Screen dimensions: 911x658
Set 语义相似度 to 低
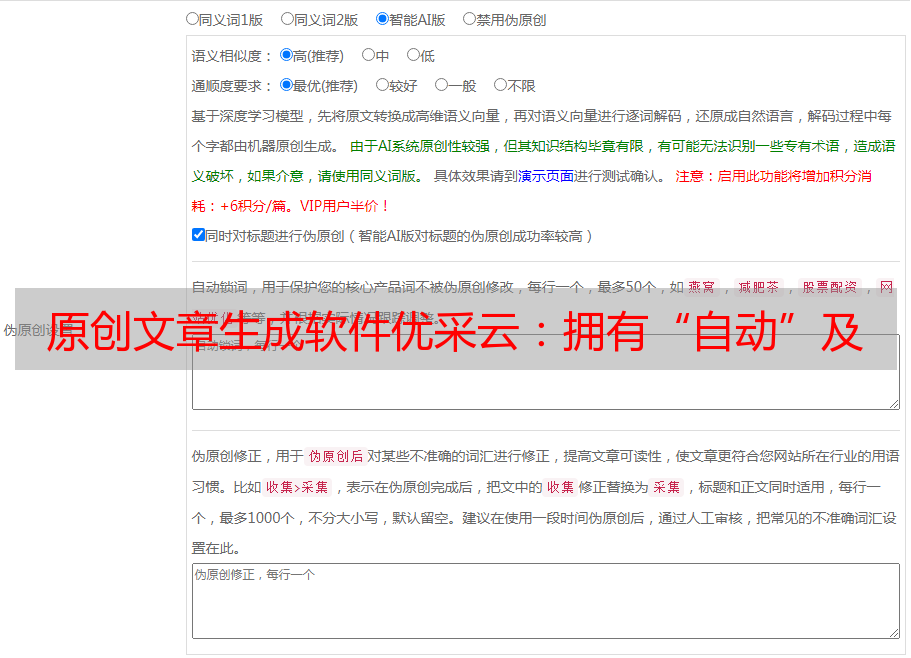tap(413, 55)
